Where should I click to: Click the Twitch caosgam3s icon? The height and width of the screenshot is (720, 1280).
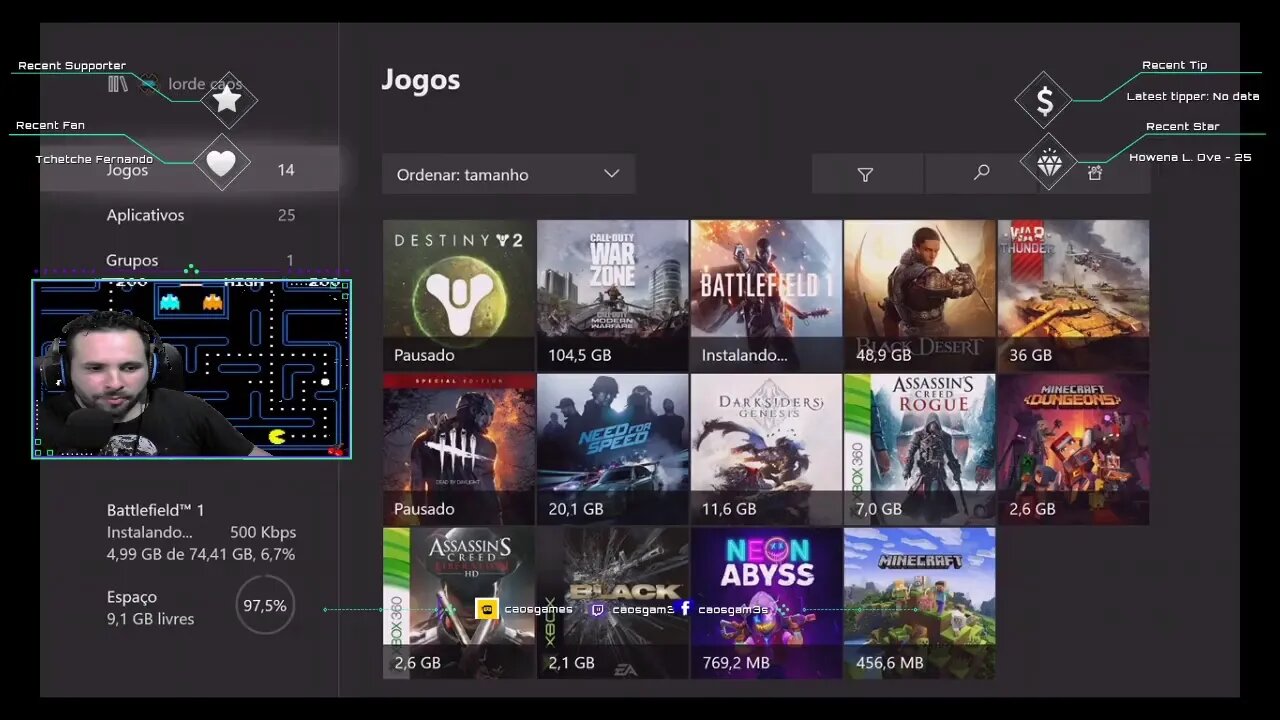pos(597,609)
